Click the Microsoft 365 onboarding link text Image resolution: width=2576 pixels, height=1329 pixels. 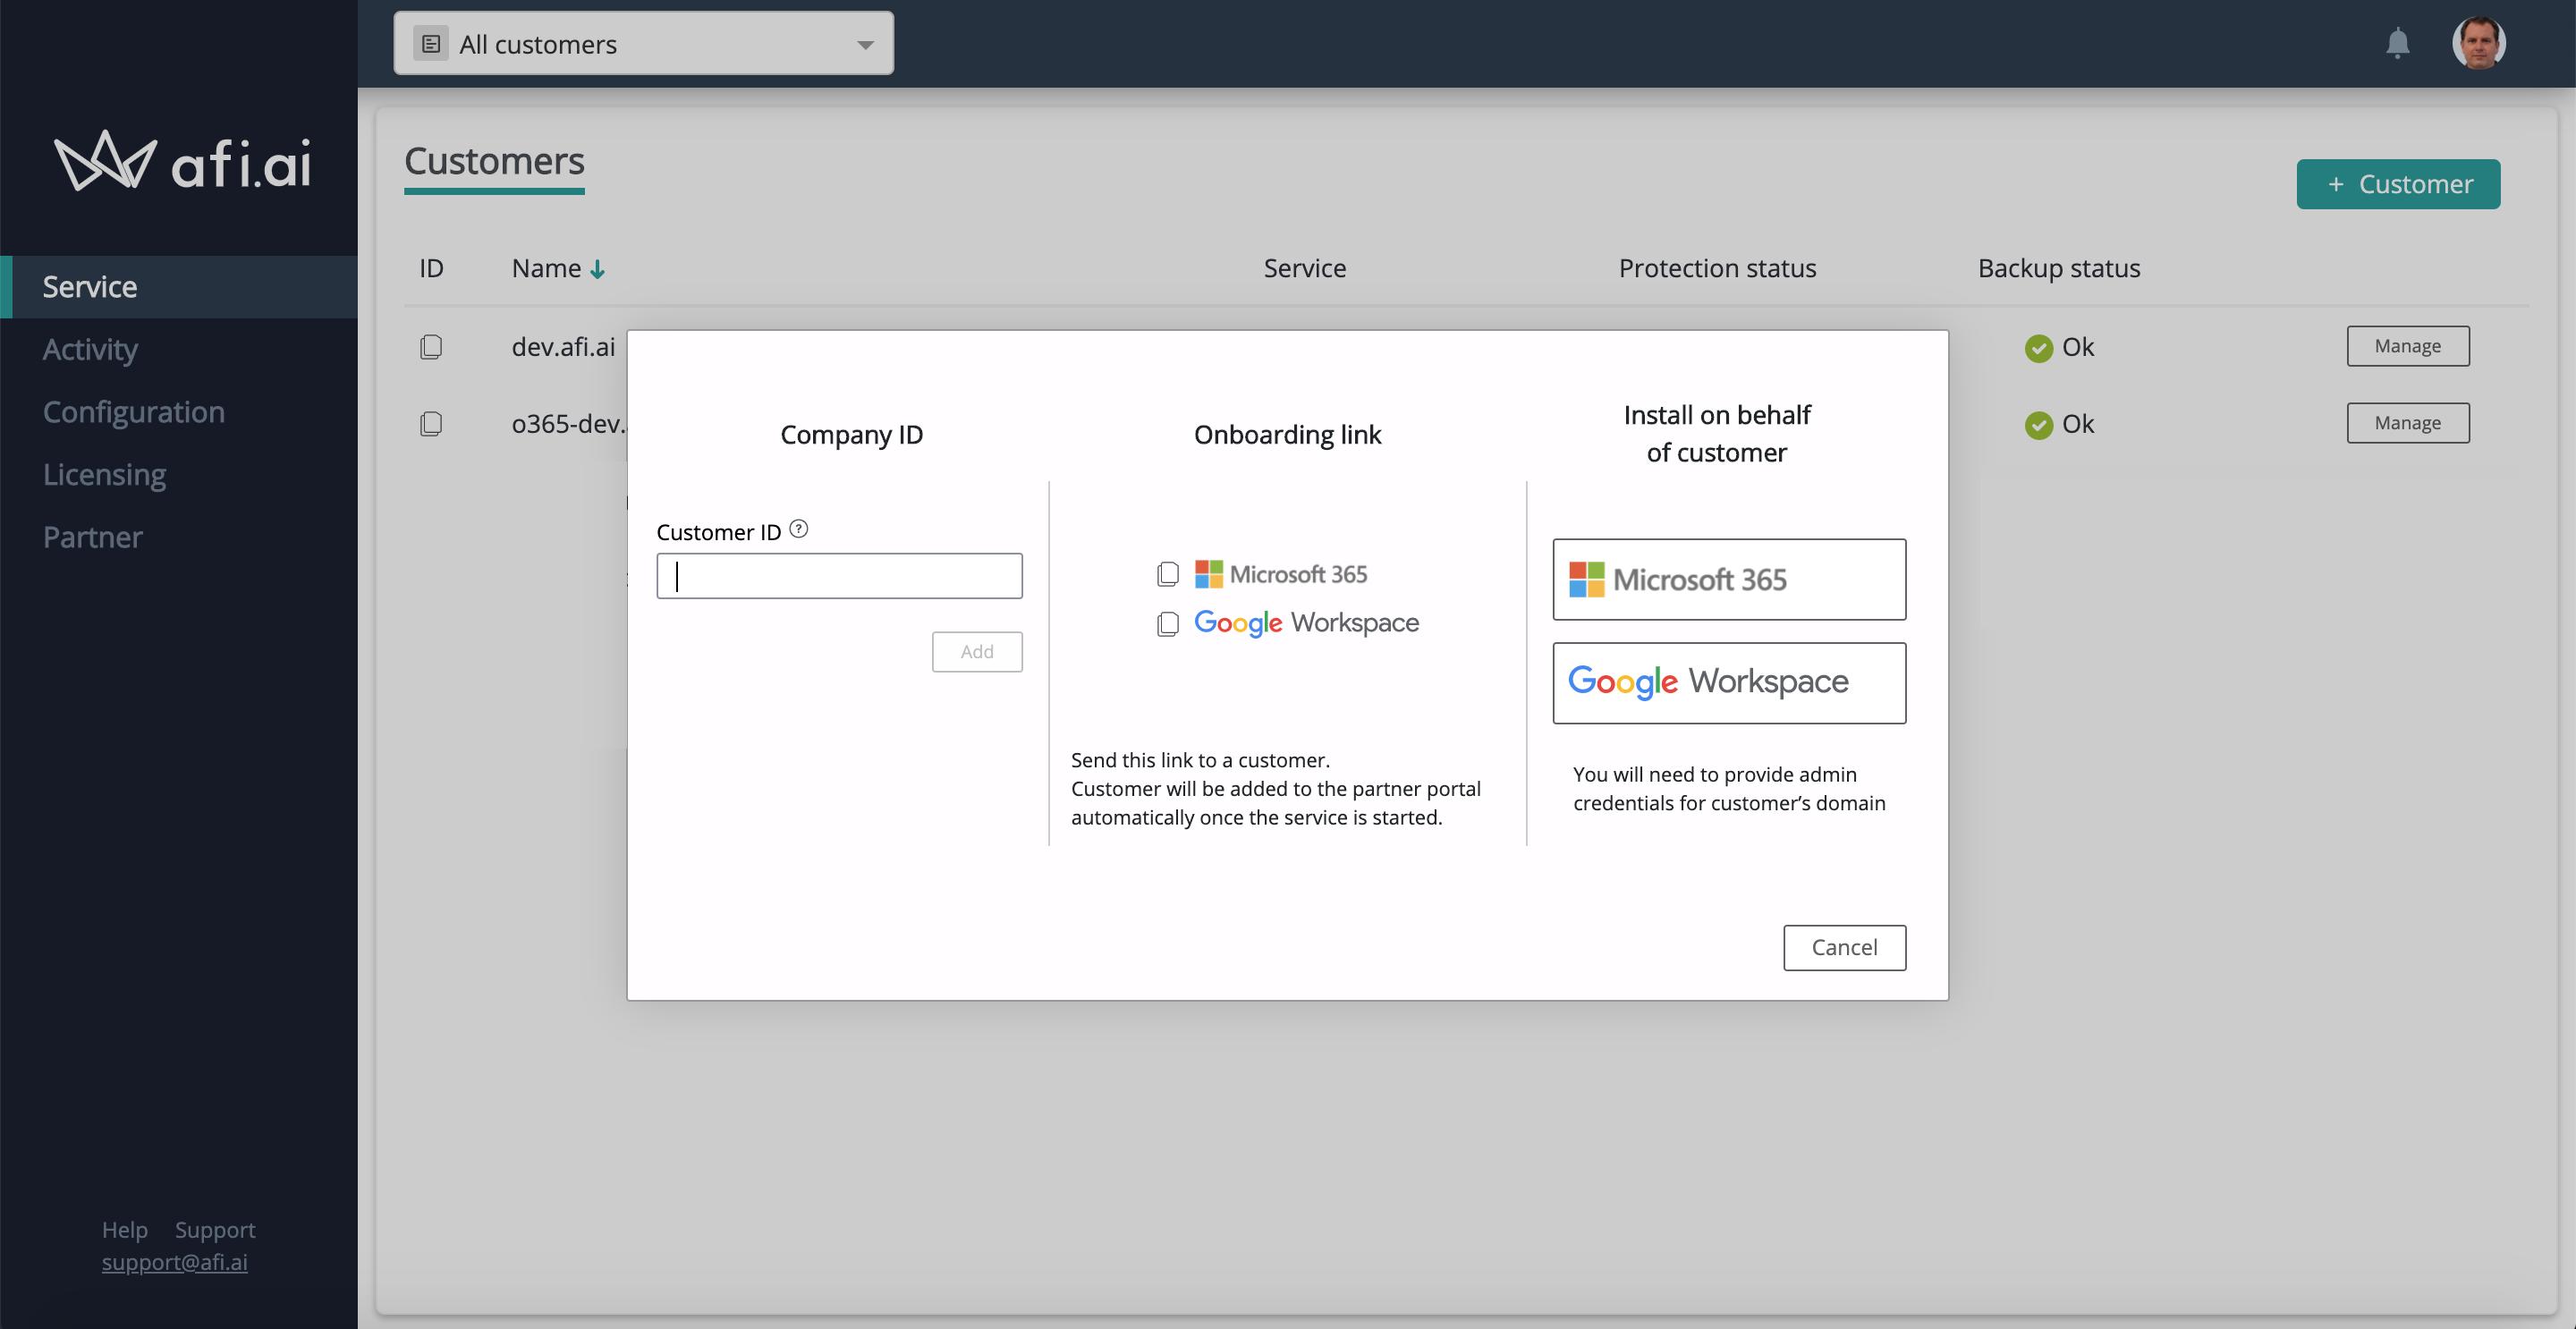[1281, 574]
